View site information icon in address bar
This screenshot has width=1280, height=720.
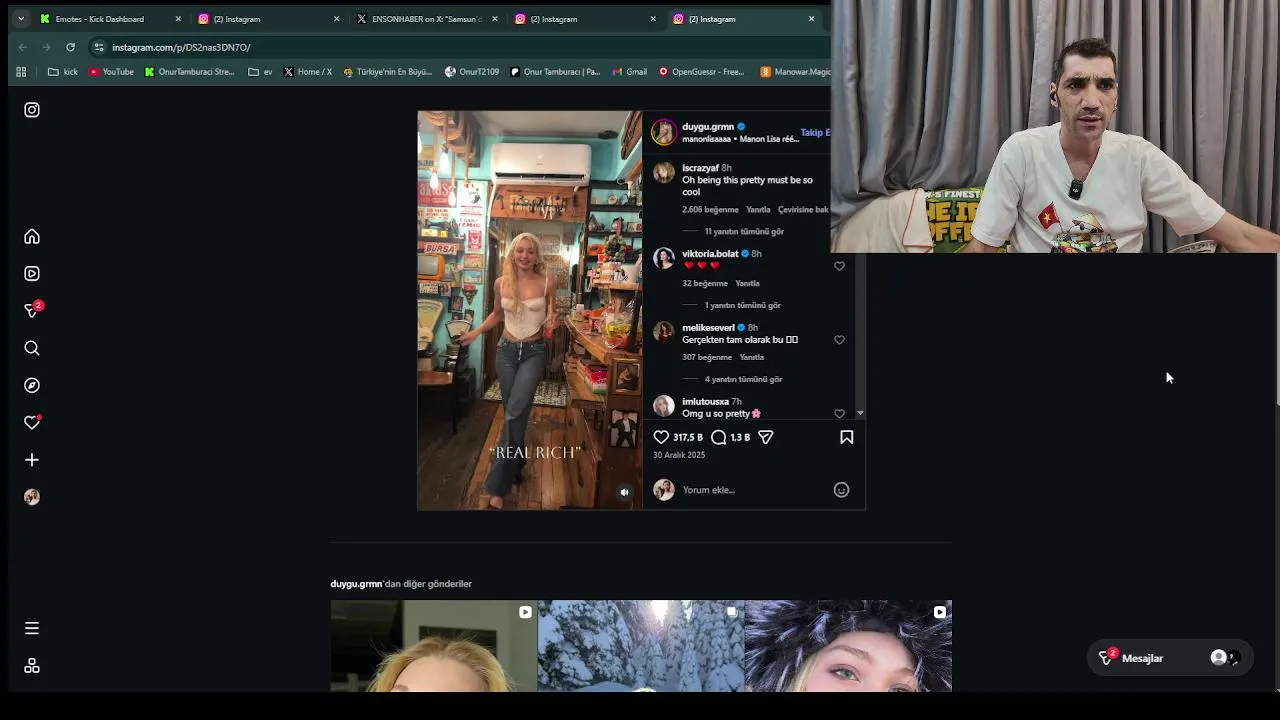[98, 47]
